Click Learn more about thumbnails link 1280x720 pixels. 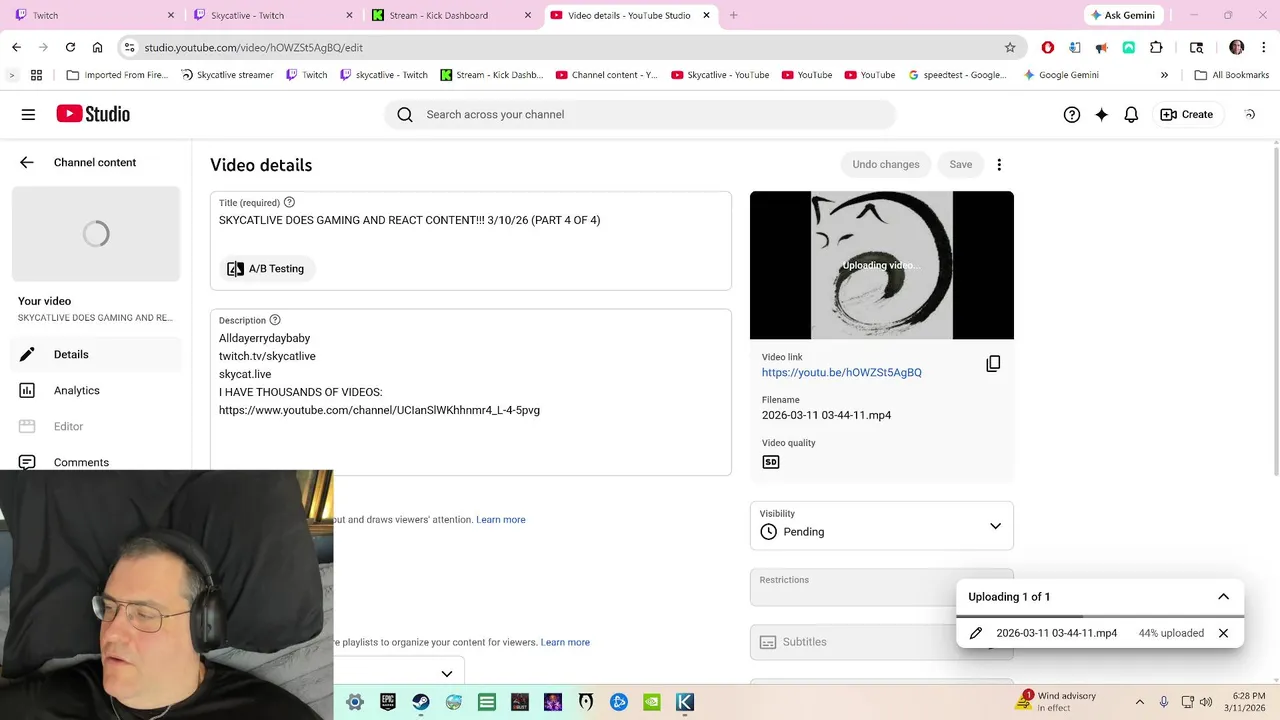(x=500, y=520)
